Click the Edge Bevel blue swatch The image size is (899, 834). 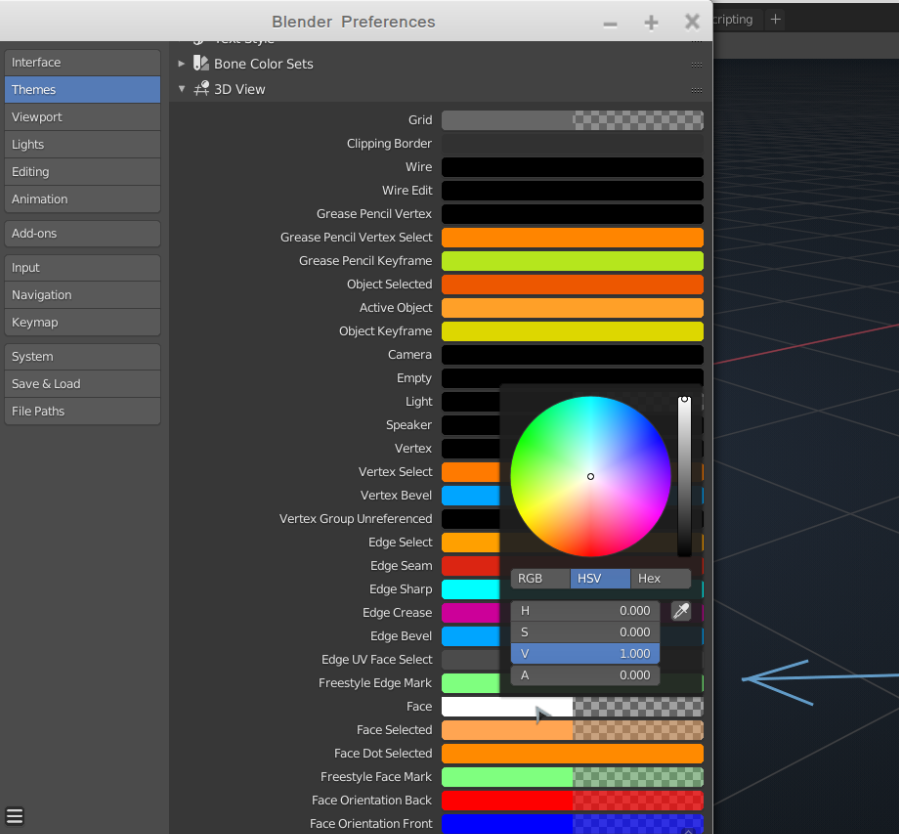pyautogui.click(x=470, y=636)
